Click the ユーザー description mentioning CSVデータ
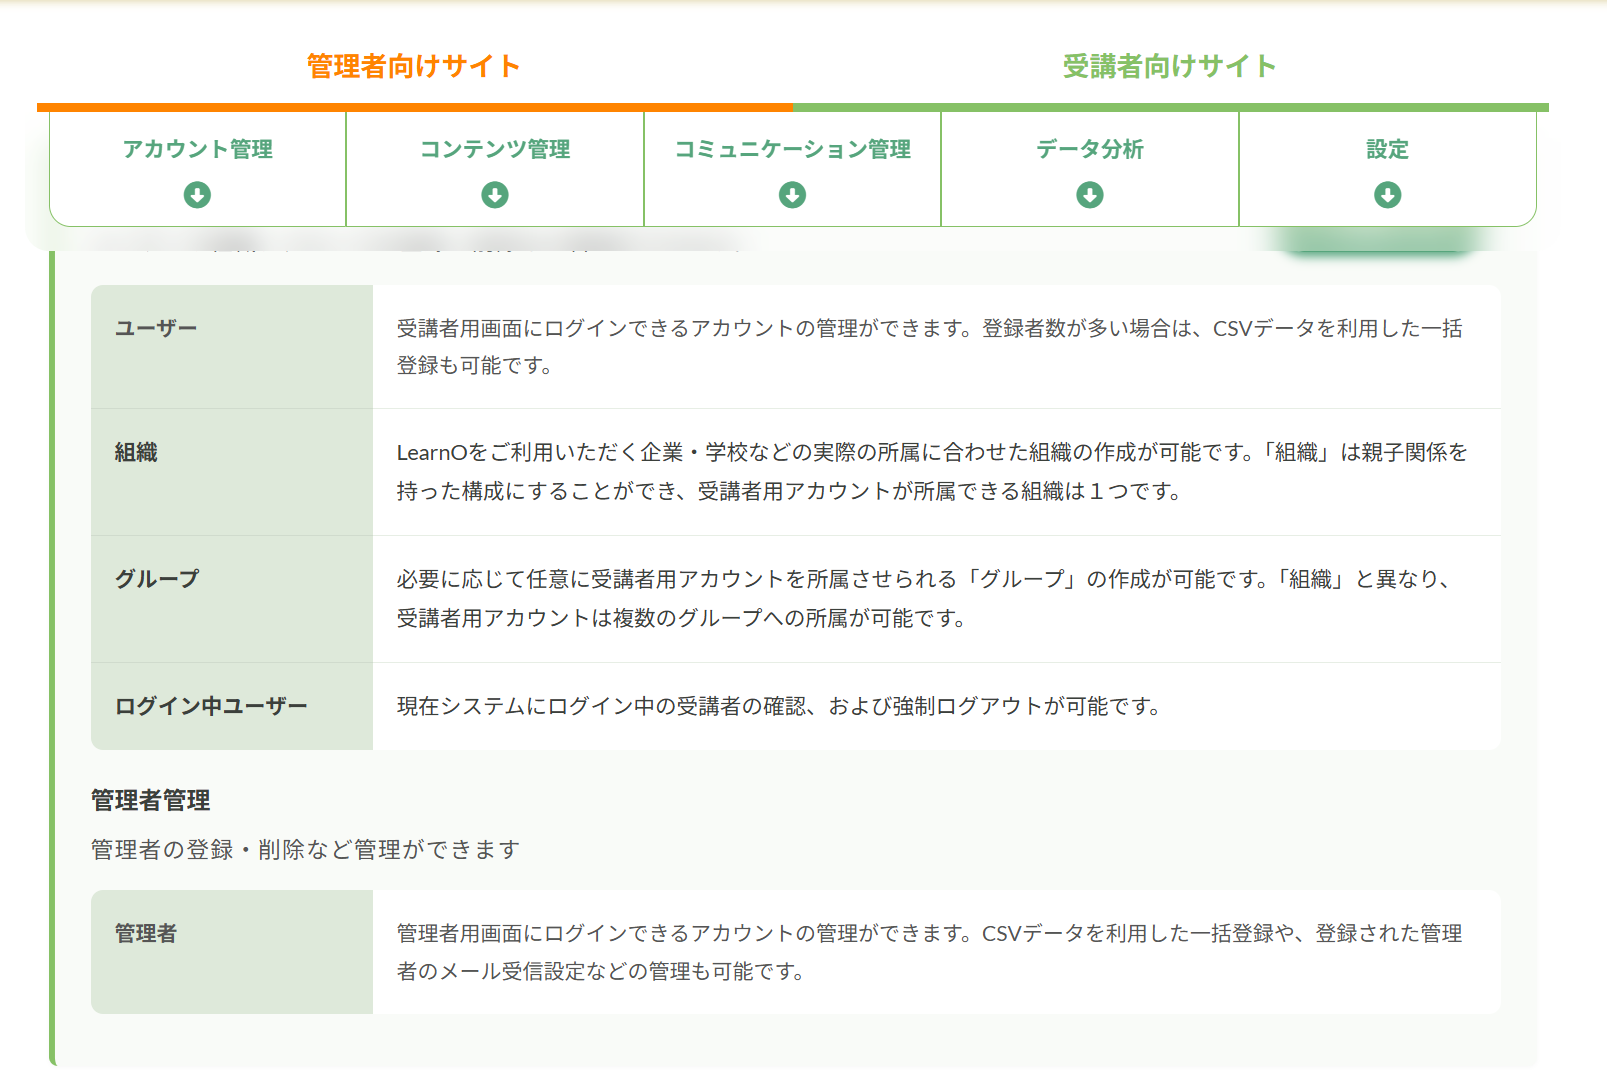 [930, 347]
